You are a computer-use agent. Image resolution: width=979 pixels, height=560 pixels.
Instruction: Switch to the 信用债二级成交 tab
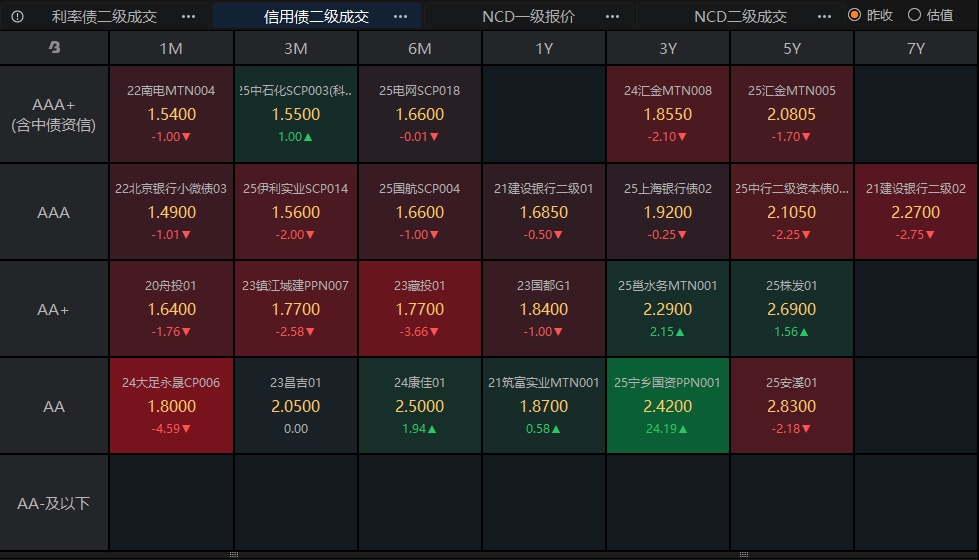[316, 16]
